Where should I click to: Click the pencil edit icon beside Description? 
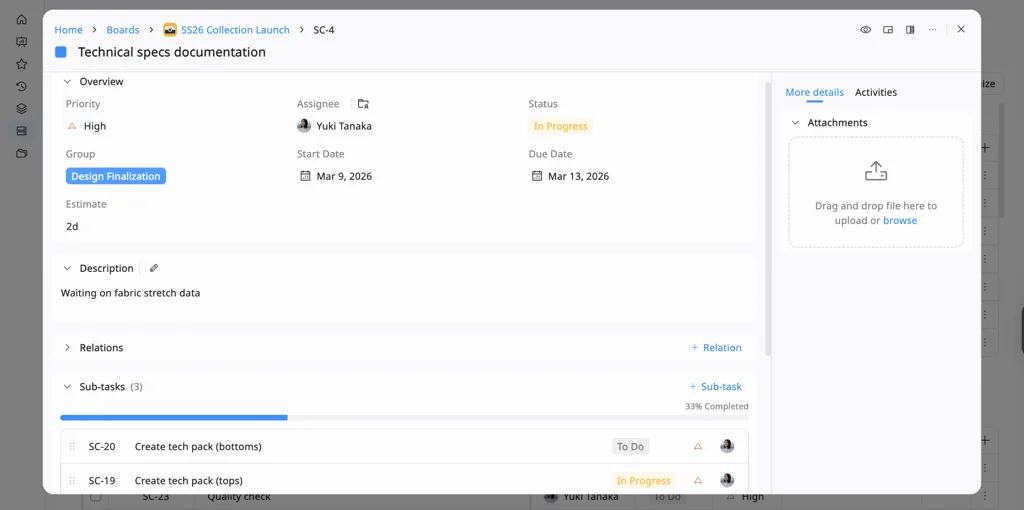tap(154, 268)
